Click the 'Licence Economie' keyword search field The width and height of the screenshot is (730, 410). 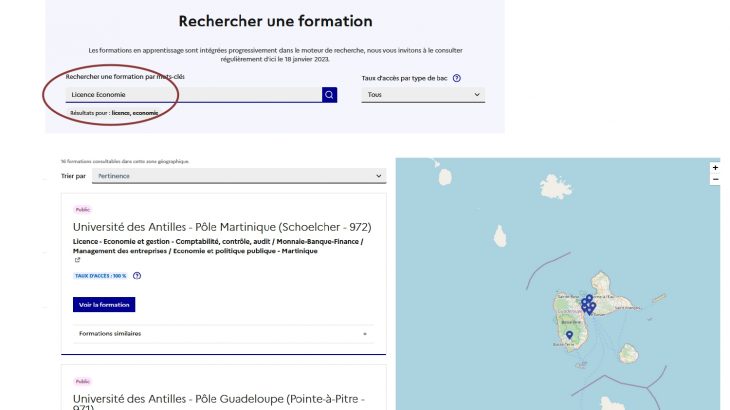pyautogui.click(x=193, y=94)
